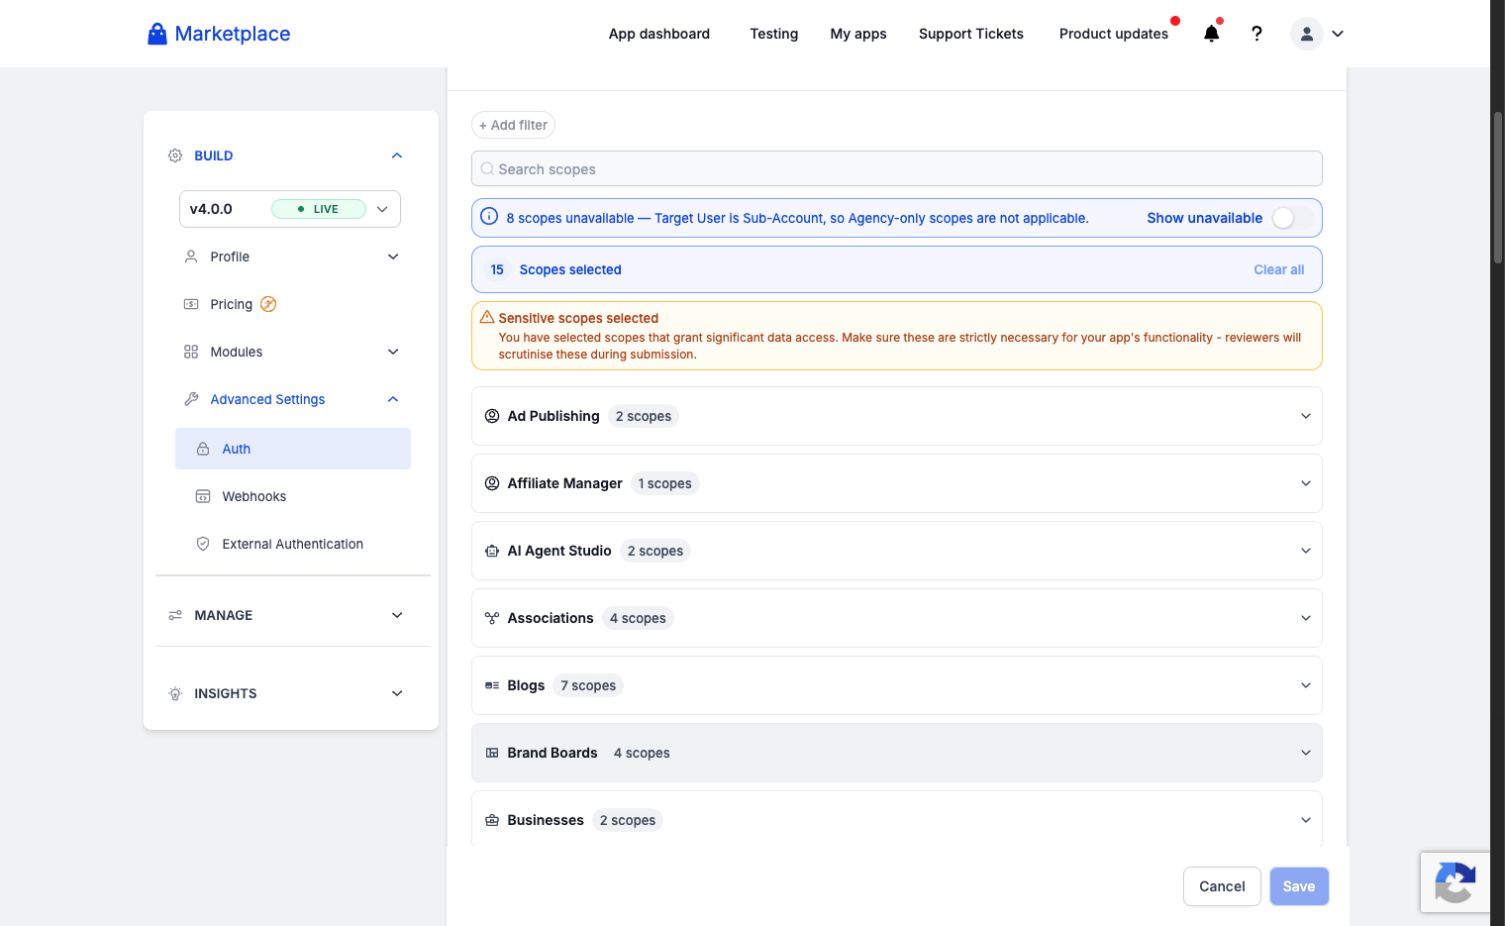Click the info icon in unavailable scopes banner

pos(489,217)
